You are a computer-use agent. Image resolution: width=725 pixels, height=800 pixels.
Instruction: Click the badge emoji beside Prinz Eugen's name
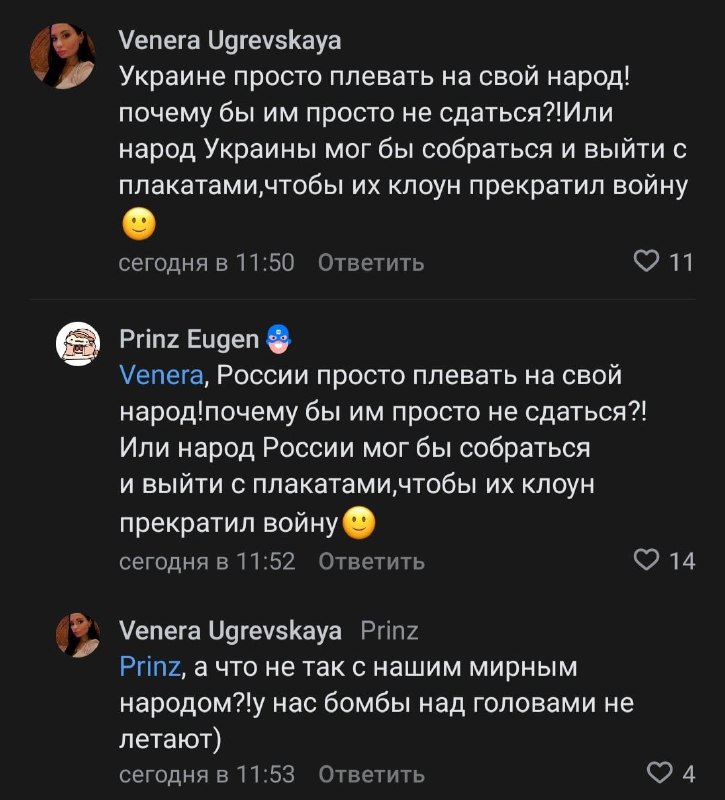point(279,340)
